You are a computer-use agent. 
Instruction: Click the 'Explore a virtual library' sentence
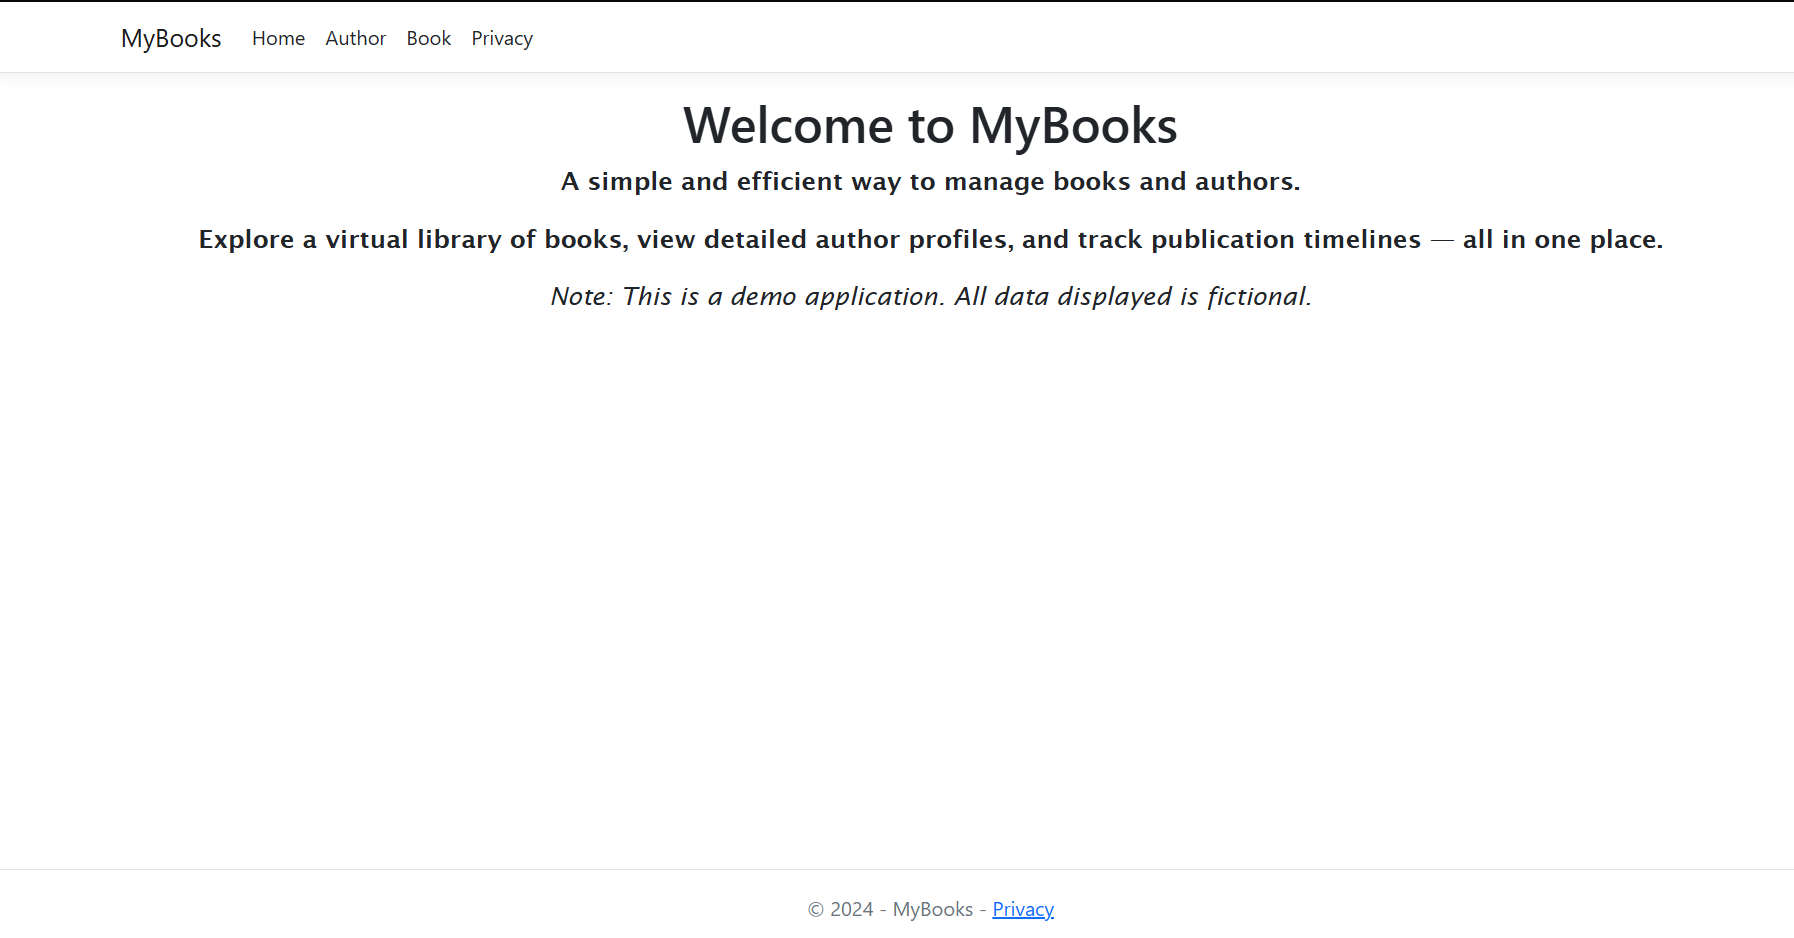pos(930,239)
